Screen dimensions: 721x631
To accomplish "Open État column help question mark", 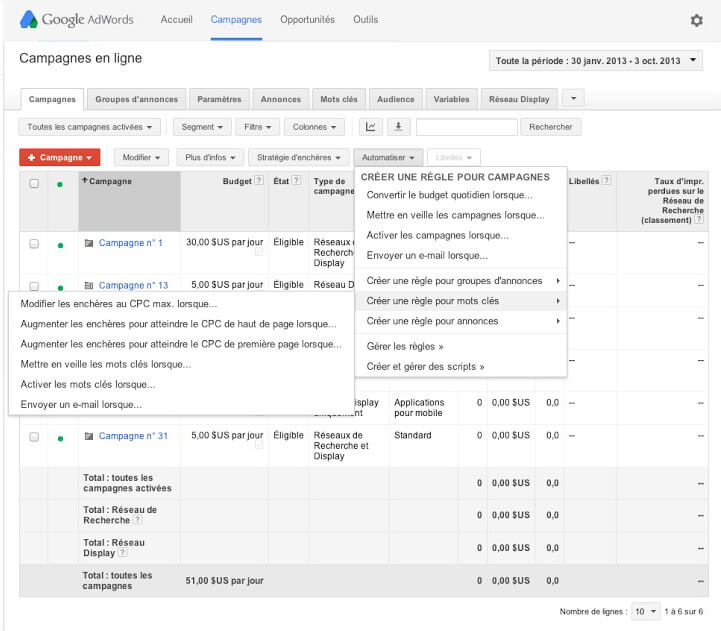I will pyautogui.click(x=297, y=180).
